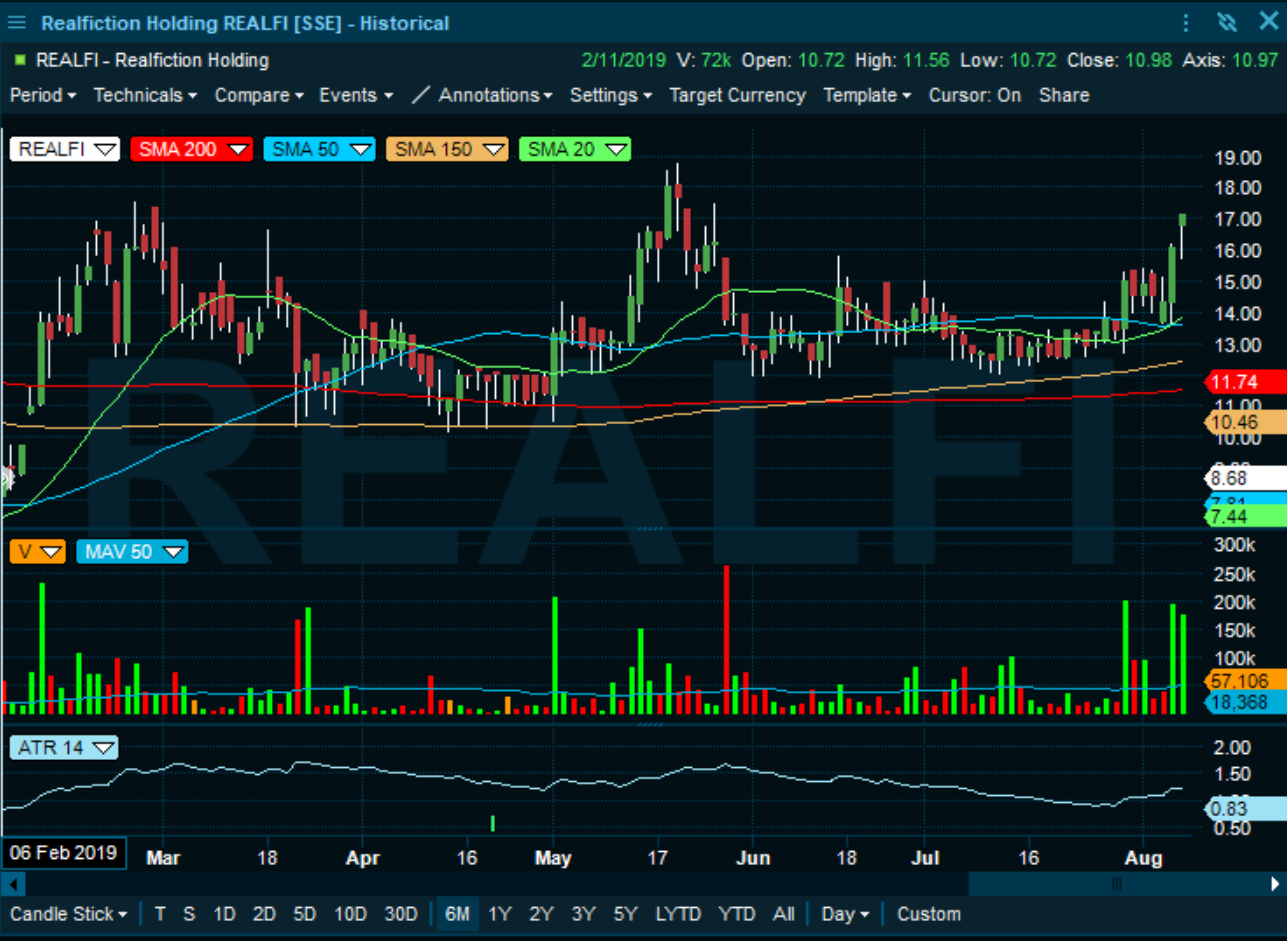Click the horizontal scrollbar thumb
The width and height of the screenshot is (1287, 941).
[x=1116, y=884]
